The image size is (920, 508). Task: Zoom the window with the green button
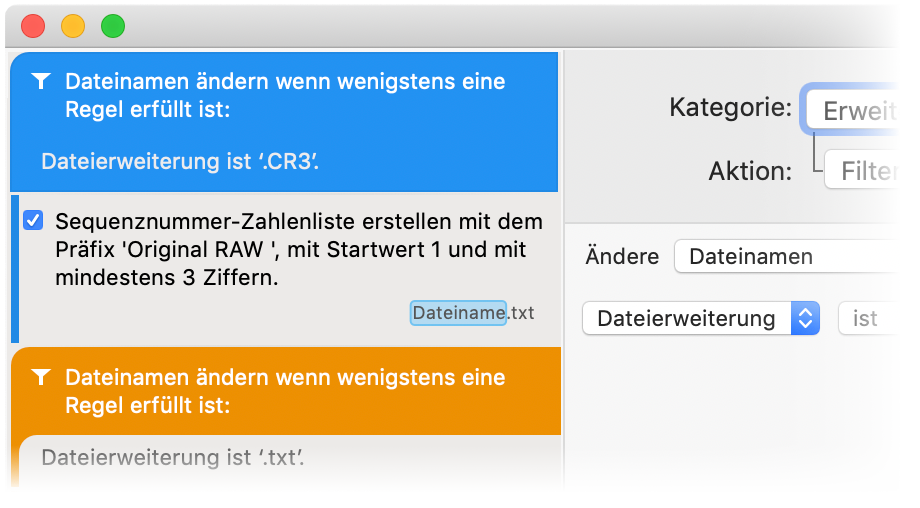click(x=113, y=26)
